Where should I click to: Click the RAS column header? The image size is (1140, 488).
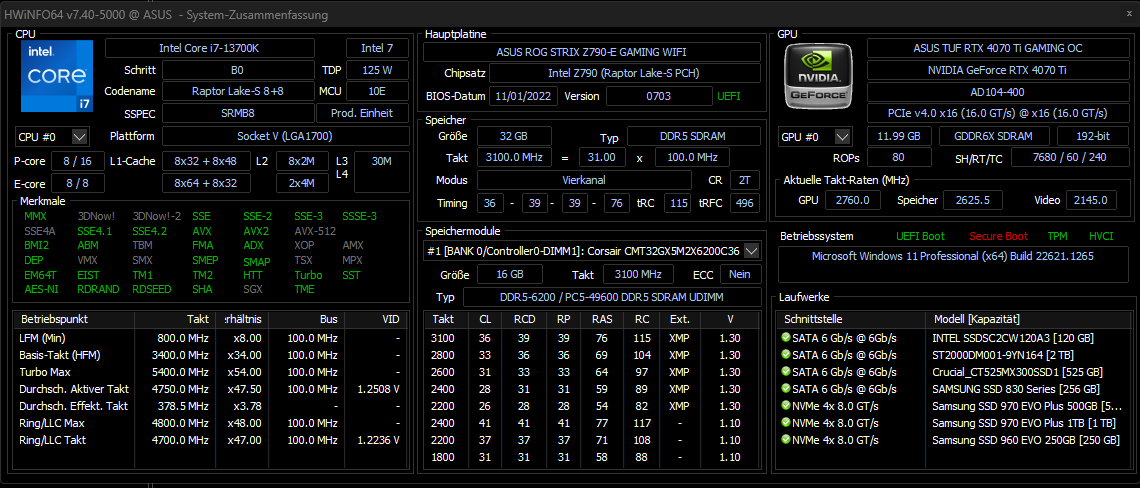tap(602, 319)
